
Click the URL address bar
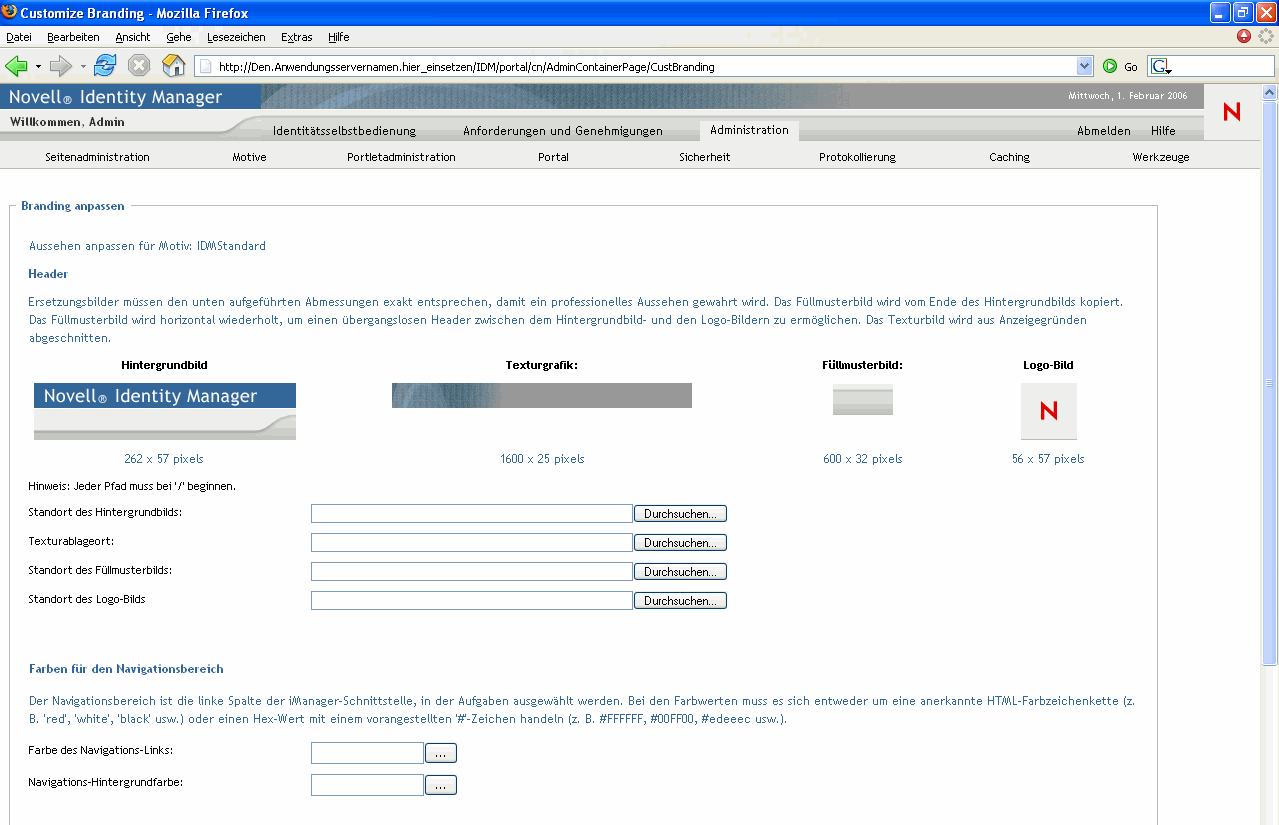click(645, 67)
